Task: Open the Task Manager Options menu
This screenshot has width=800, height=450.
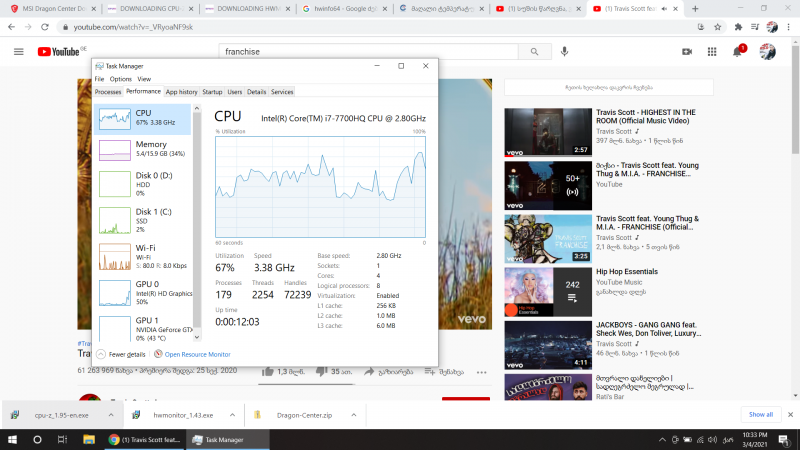Action: (120, 79)
